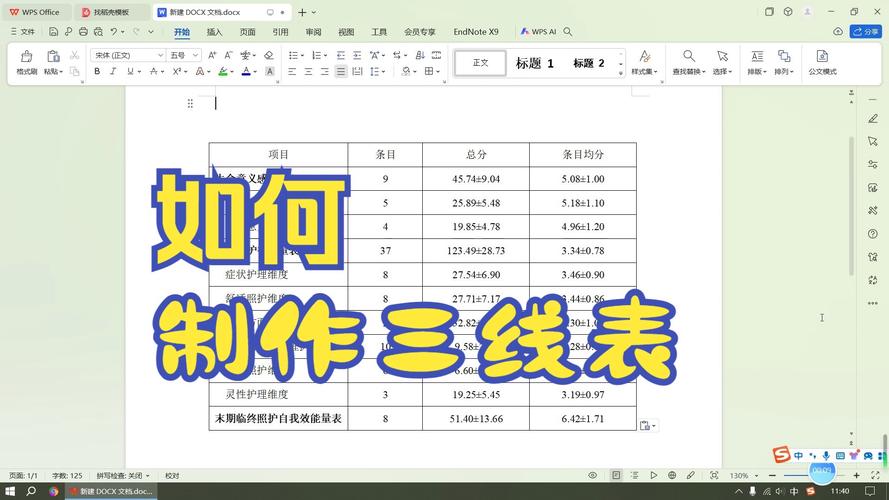Viewport: 889px width, 500px height.
Task: Increase font size with A+ icon
Action: tap(212, 55)
